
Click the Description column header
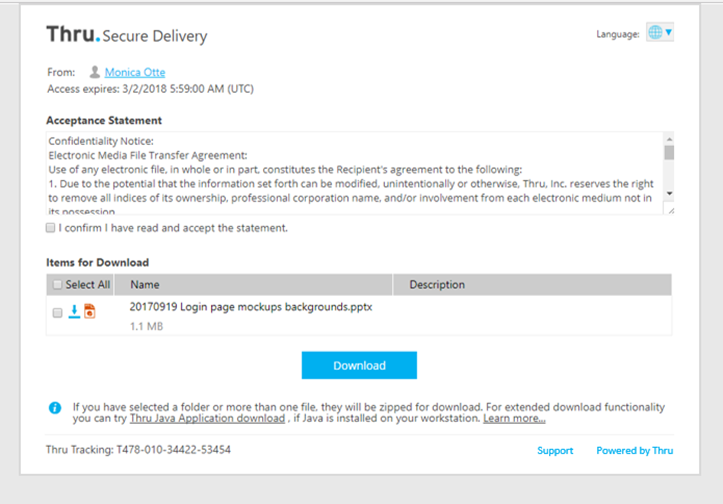437,285
